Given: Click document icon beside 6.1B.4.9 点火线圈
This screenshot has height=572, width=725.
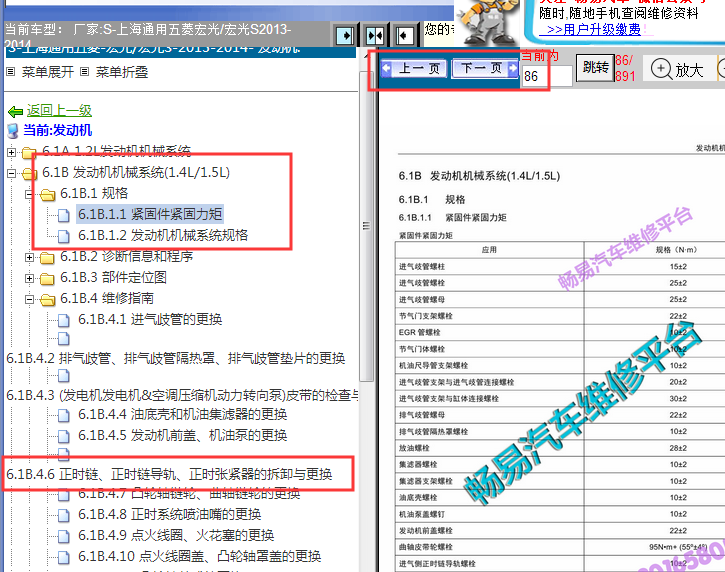Looking at the screenshot, I should click(64, 536).
